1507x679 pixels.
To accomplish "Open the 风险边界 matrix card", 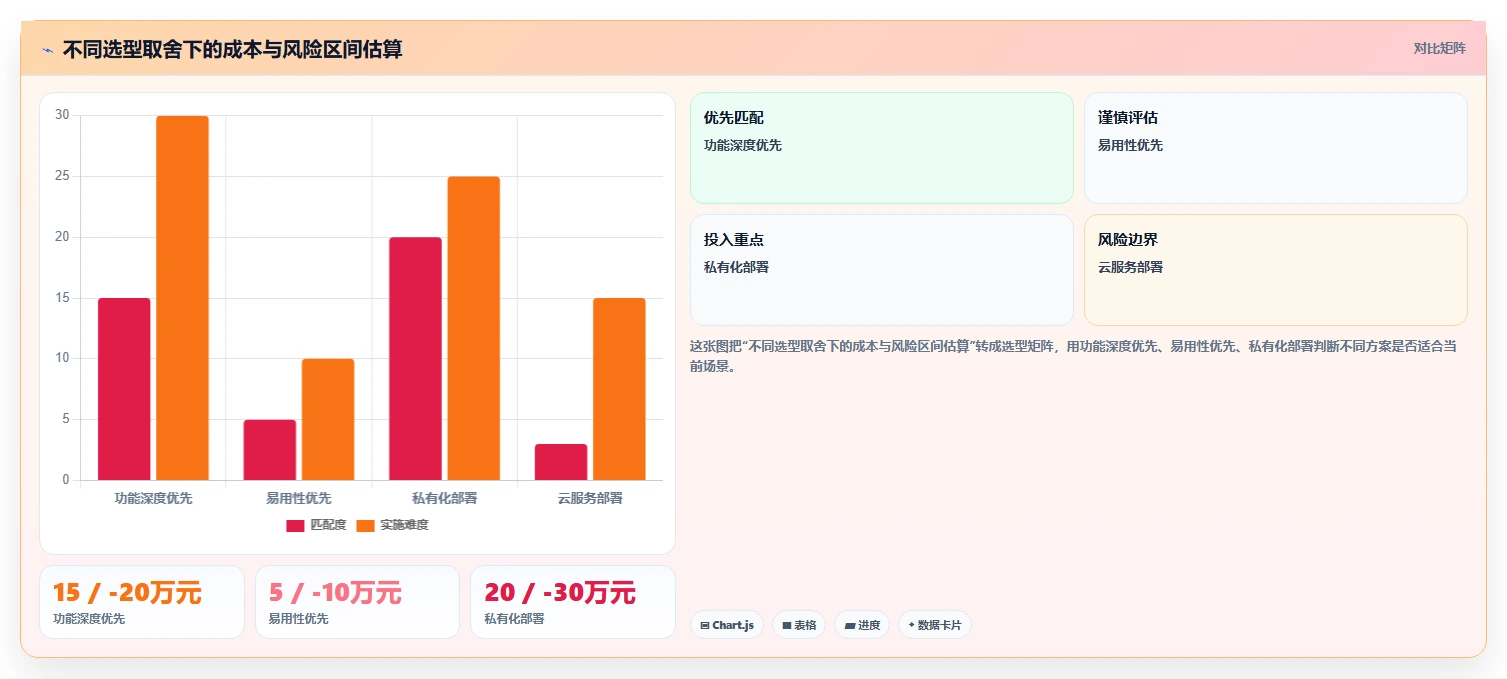I will (1276, 270).
